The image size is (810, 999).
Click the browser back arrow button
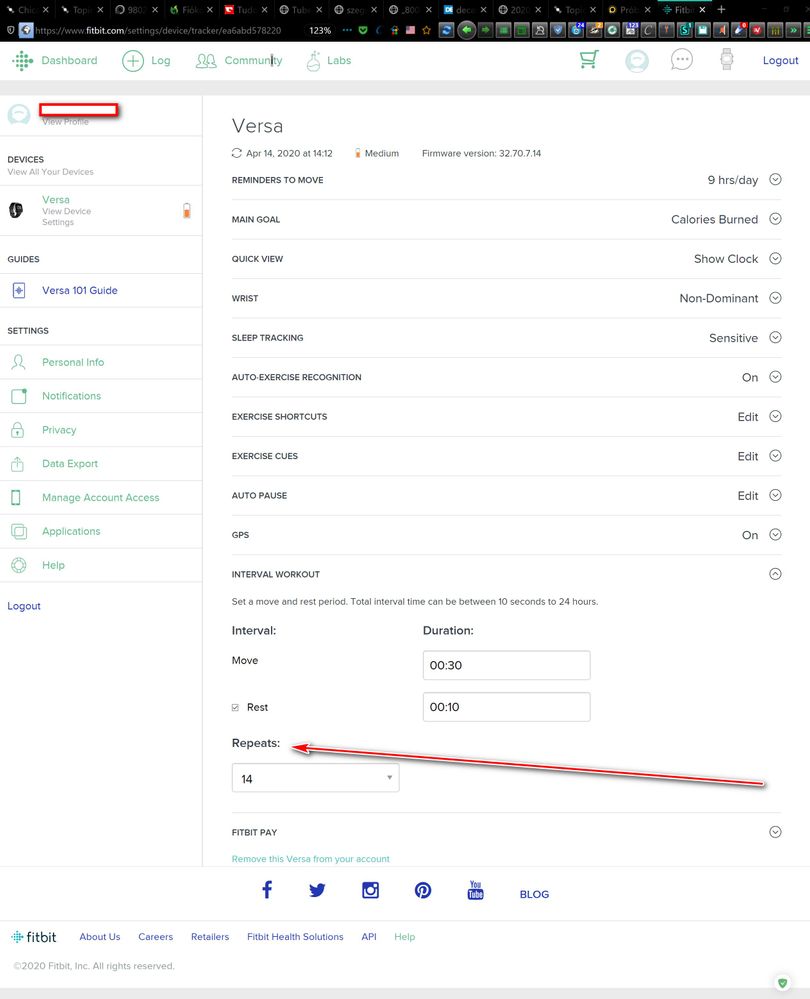(x=466, y=30)
